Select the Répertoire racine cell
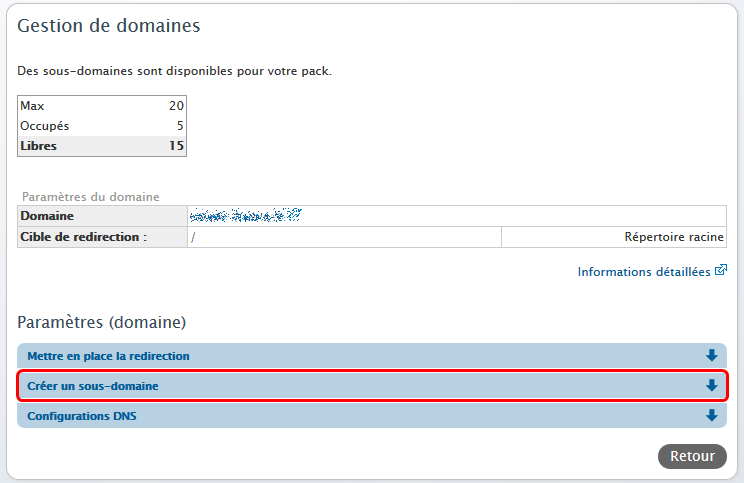This screenshot has width=744, height=483. pyautogui.click(x=674, y=237)
